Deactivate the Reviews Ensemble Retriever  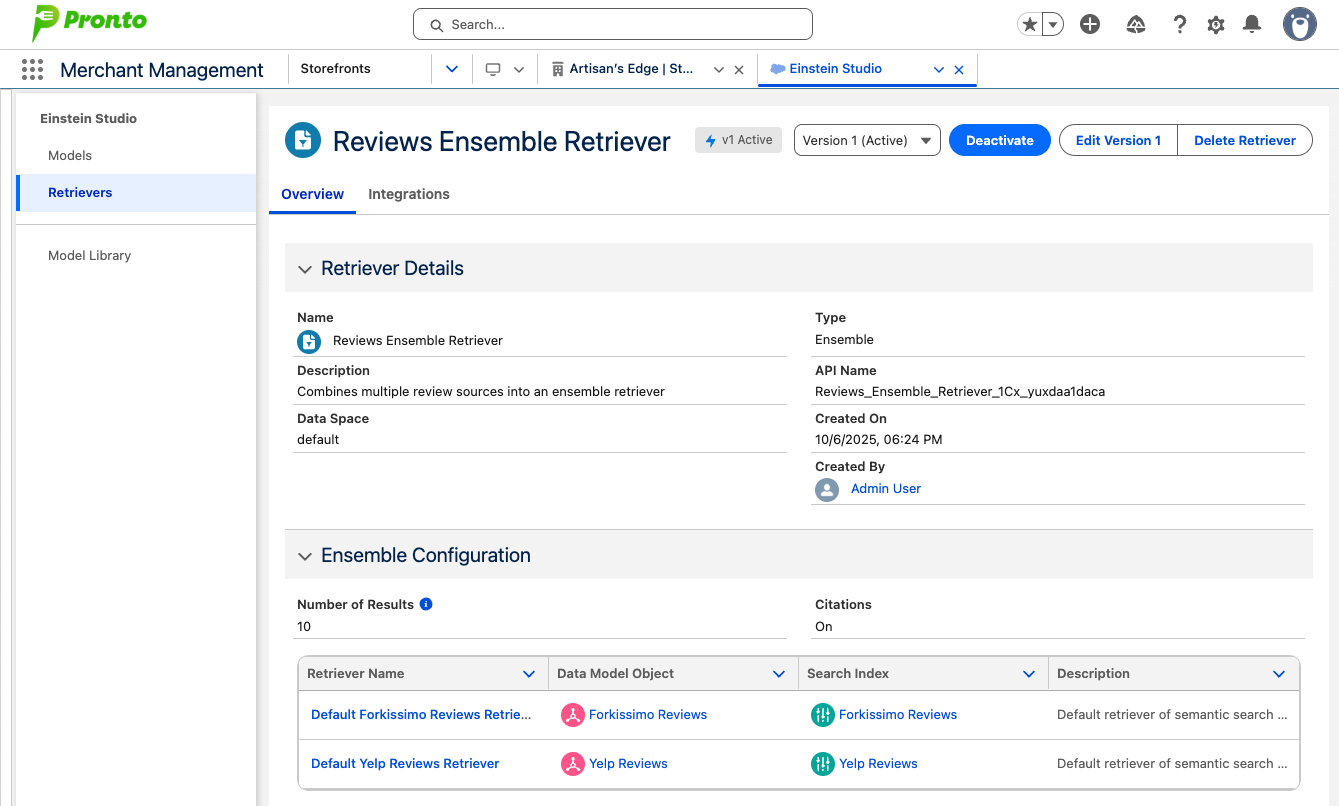point(999,140)
